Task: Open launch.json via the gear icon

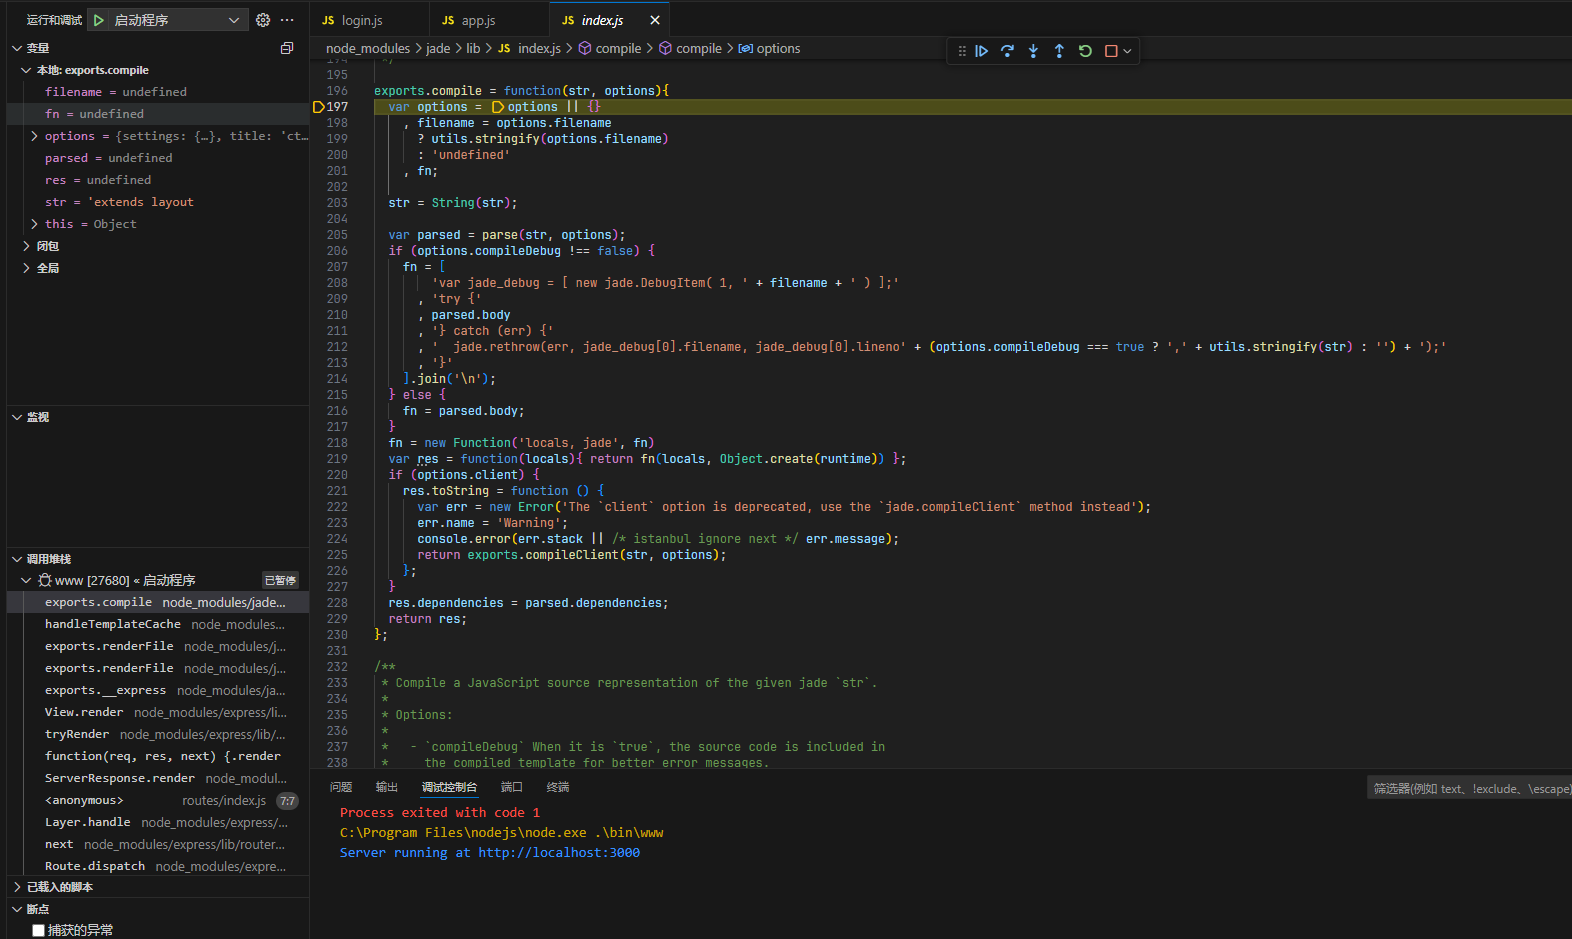Action: (x=263, y=20)
